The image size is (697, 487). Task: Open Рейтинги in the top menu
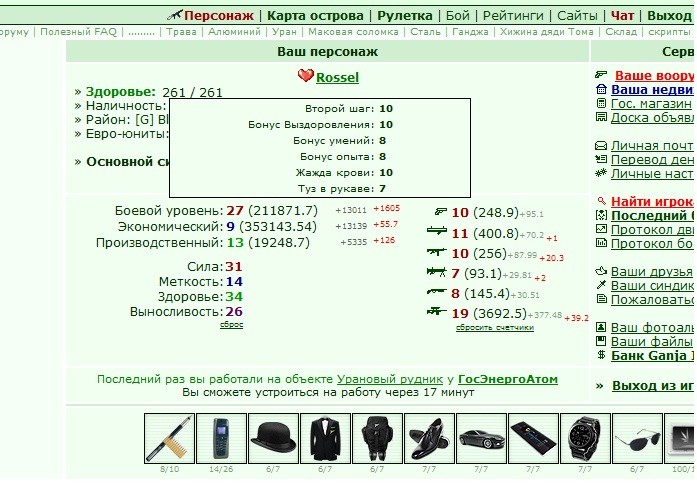pos(513,16)
